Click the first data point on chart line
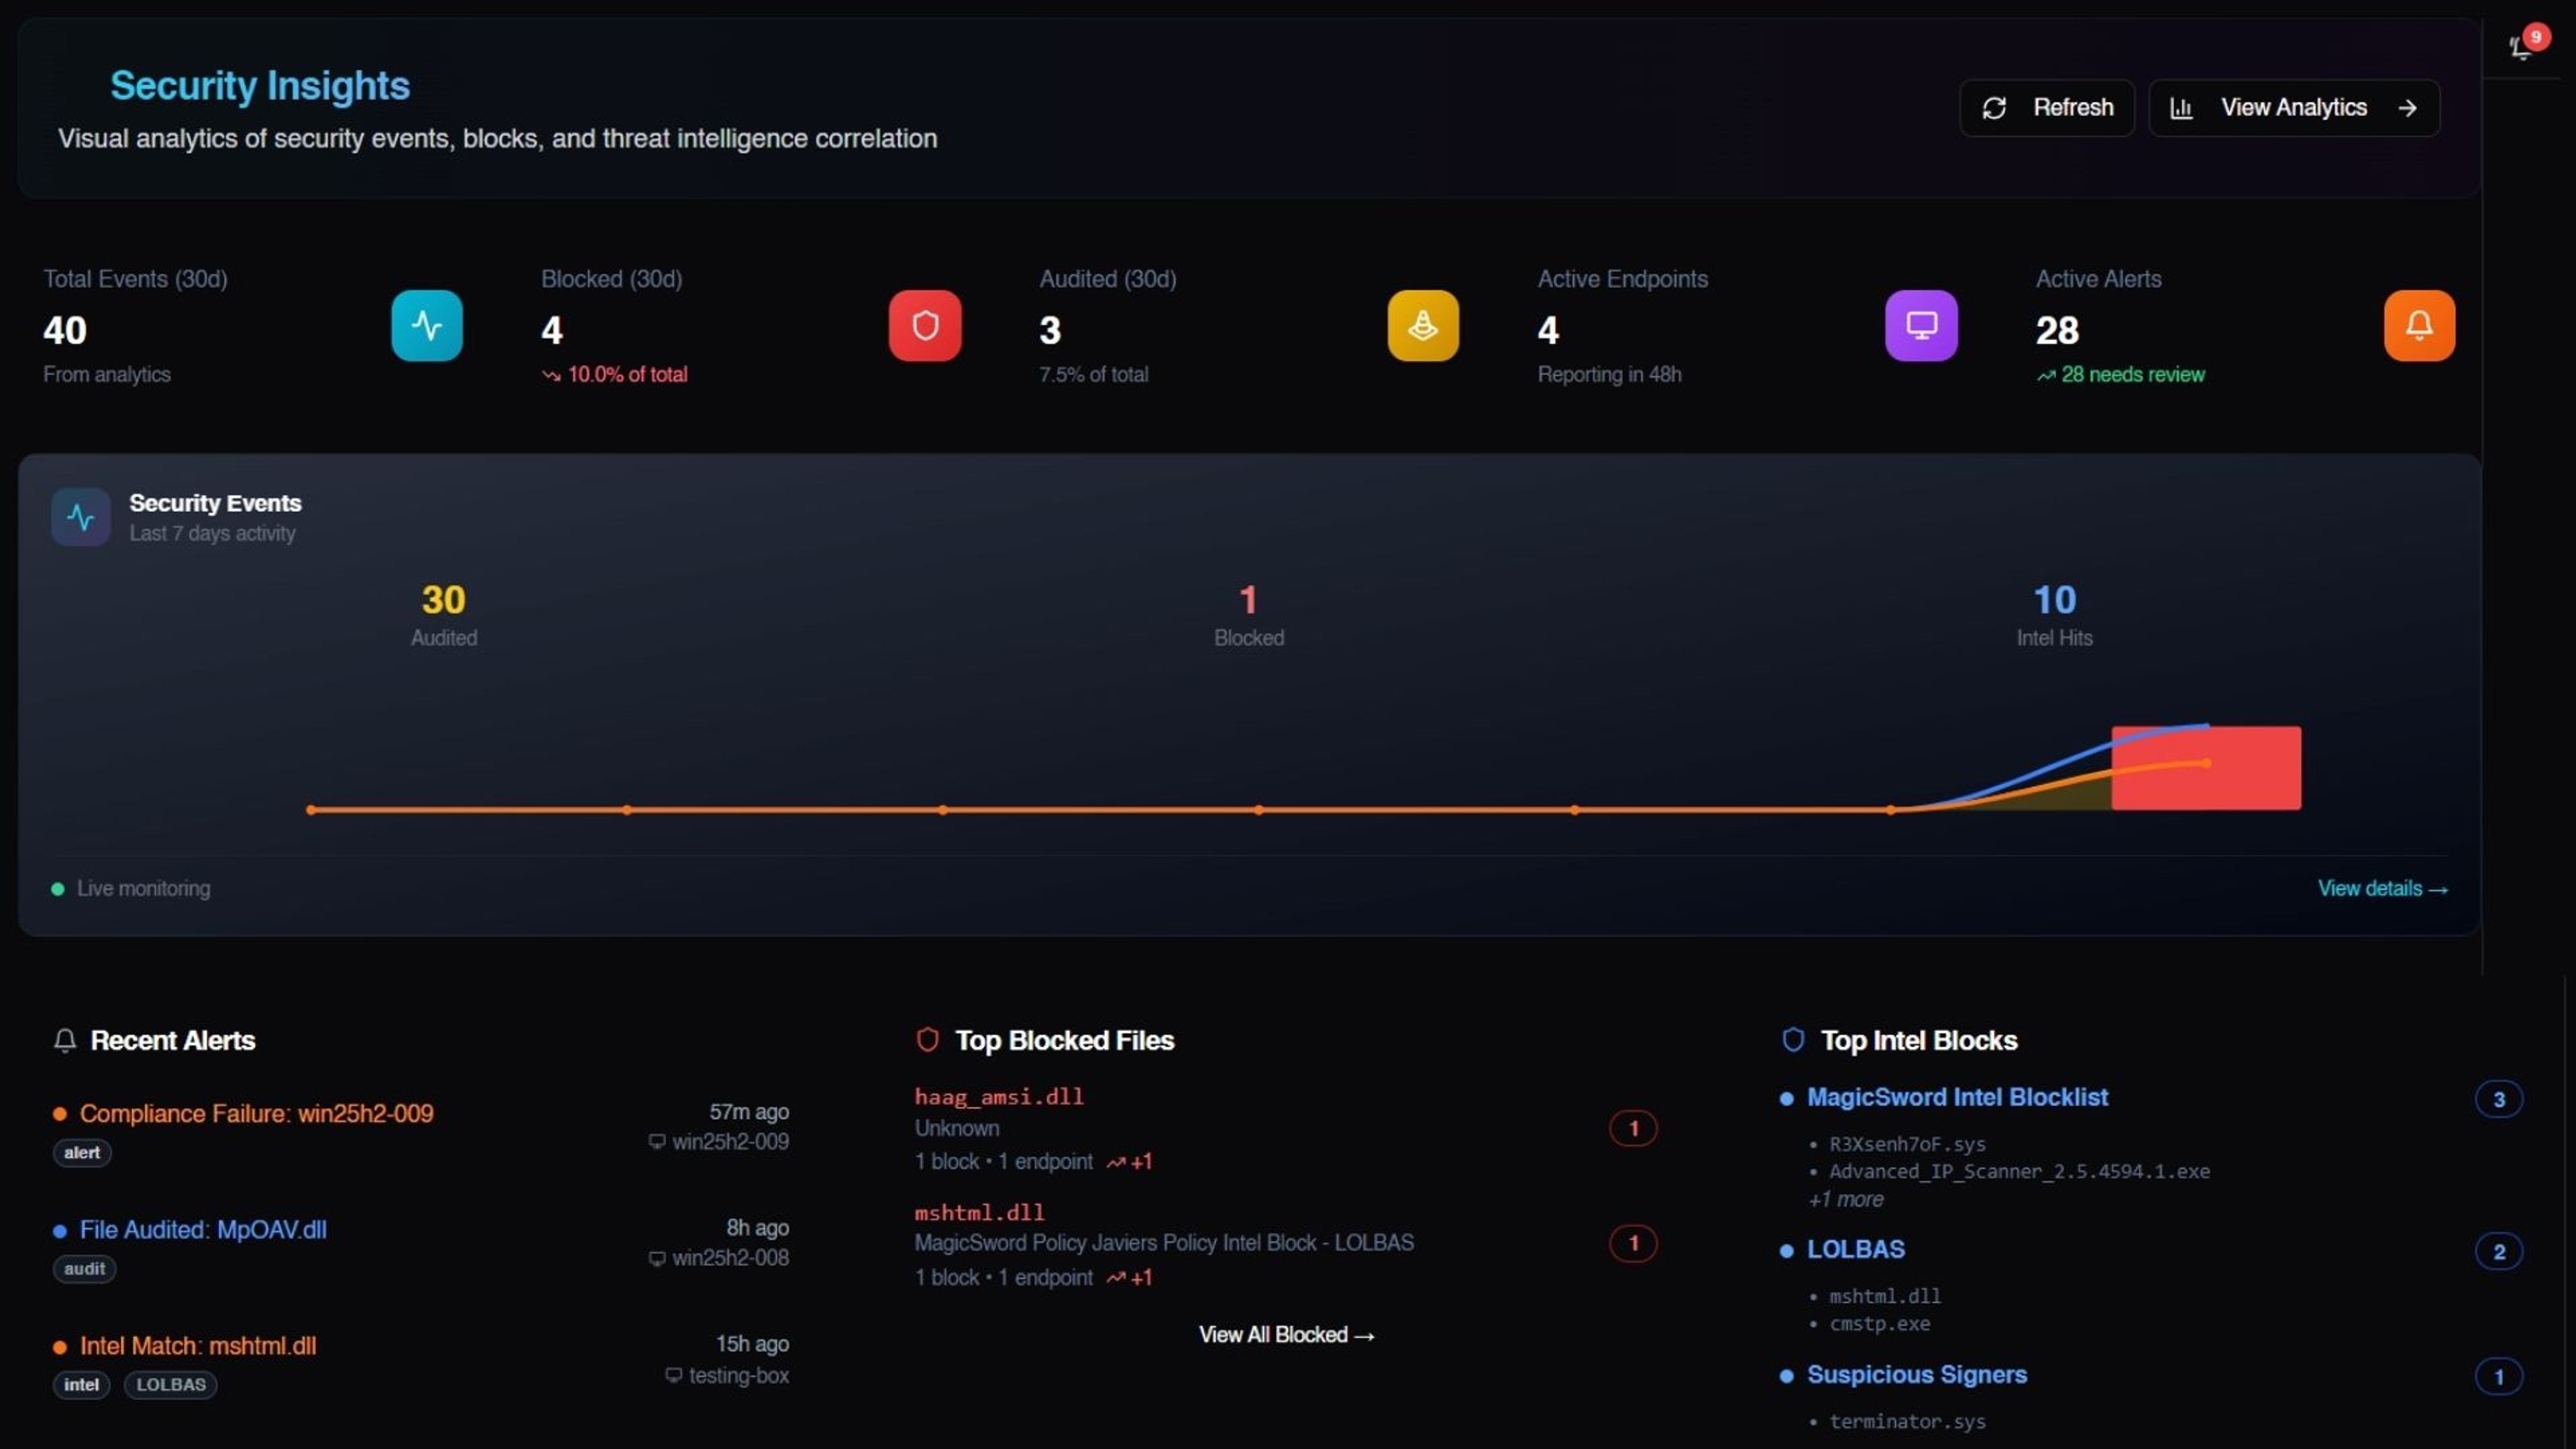The image size is (2576, 1449). (x=311, y=810)
